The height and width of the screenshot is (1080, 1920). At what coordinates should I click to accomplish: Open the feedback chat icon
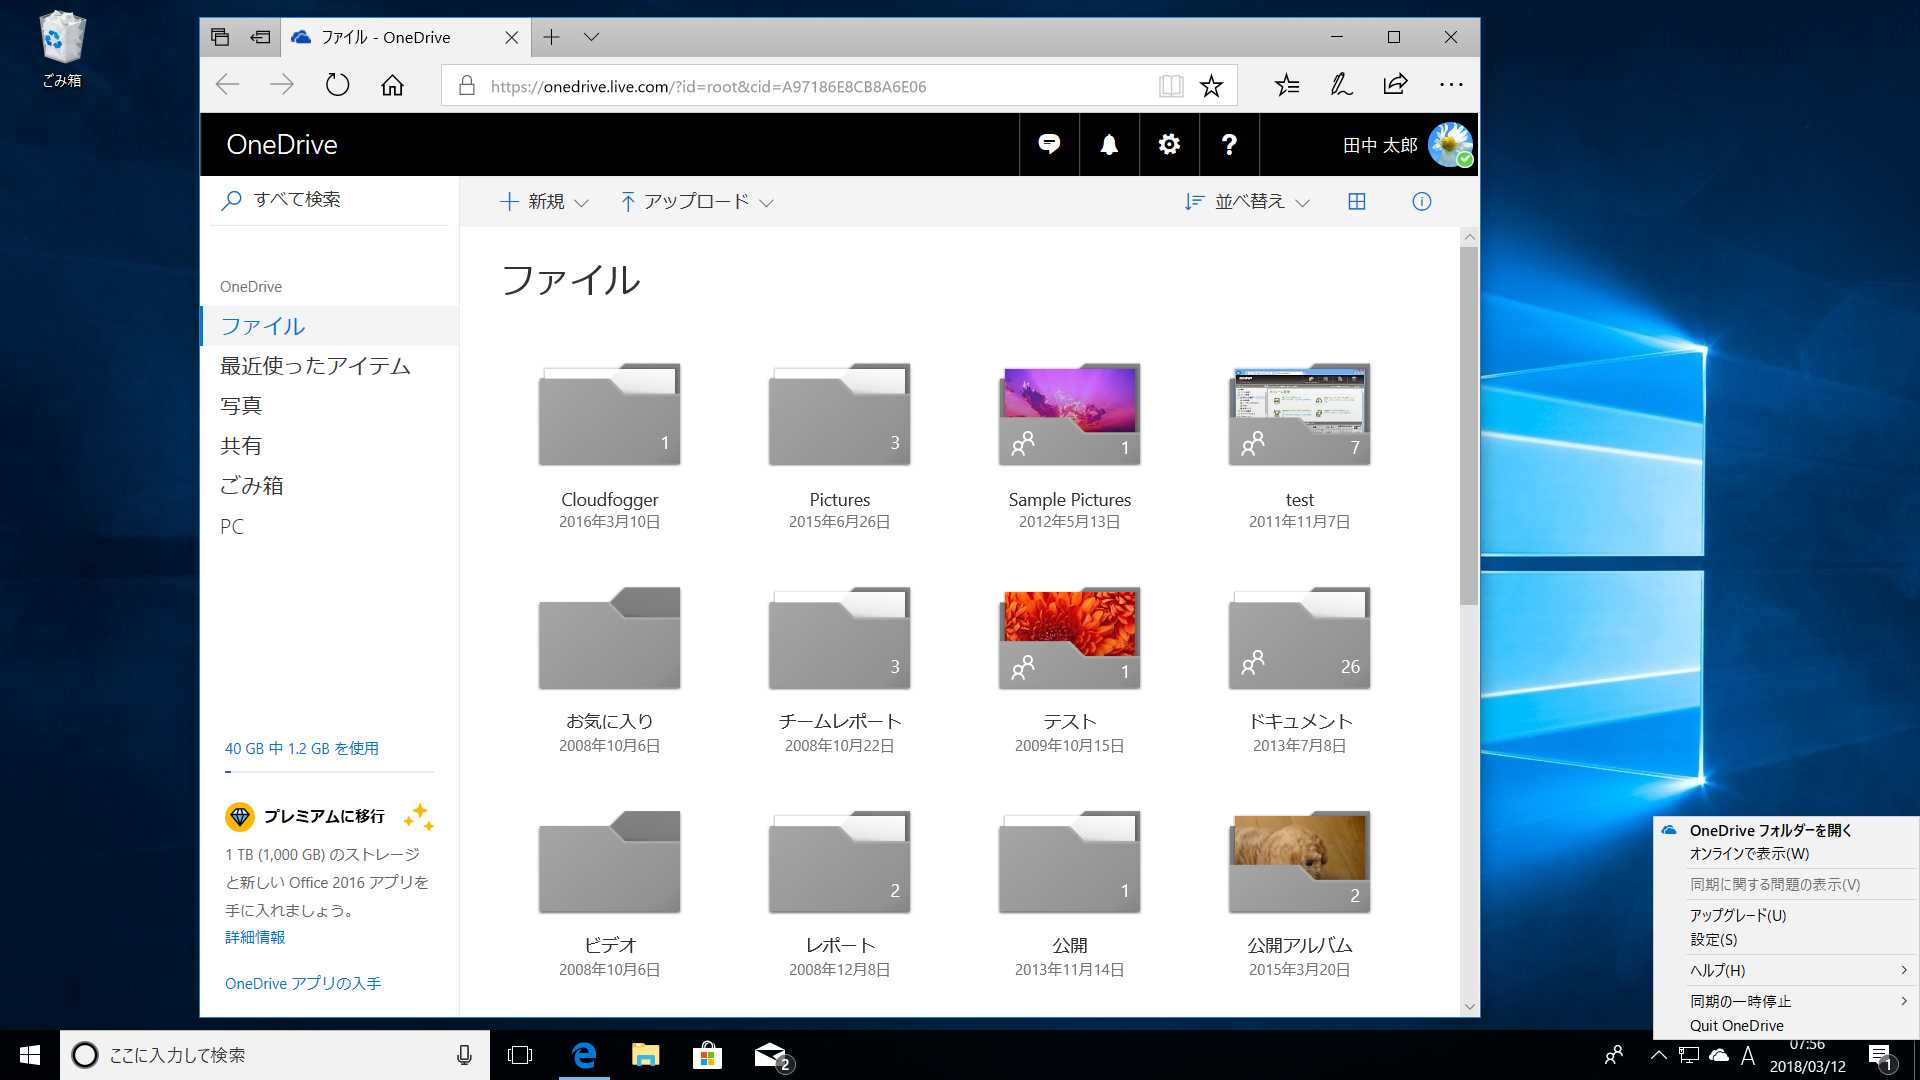[1048, 144]
